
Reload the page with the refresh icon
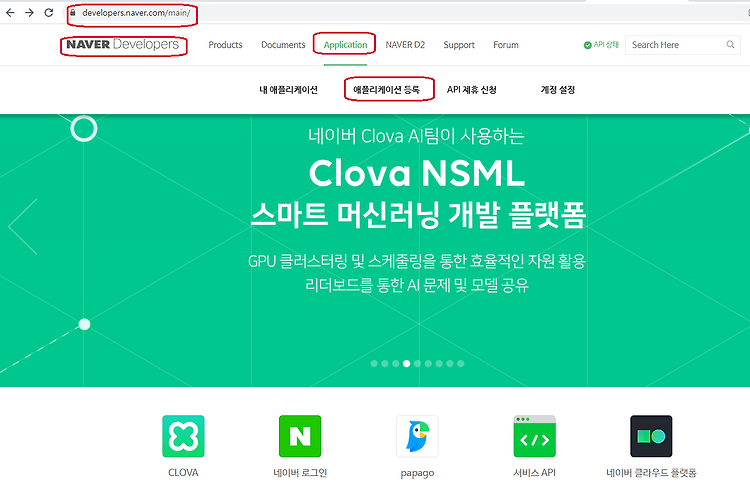(x=49, y=13)
